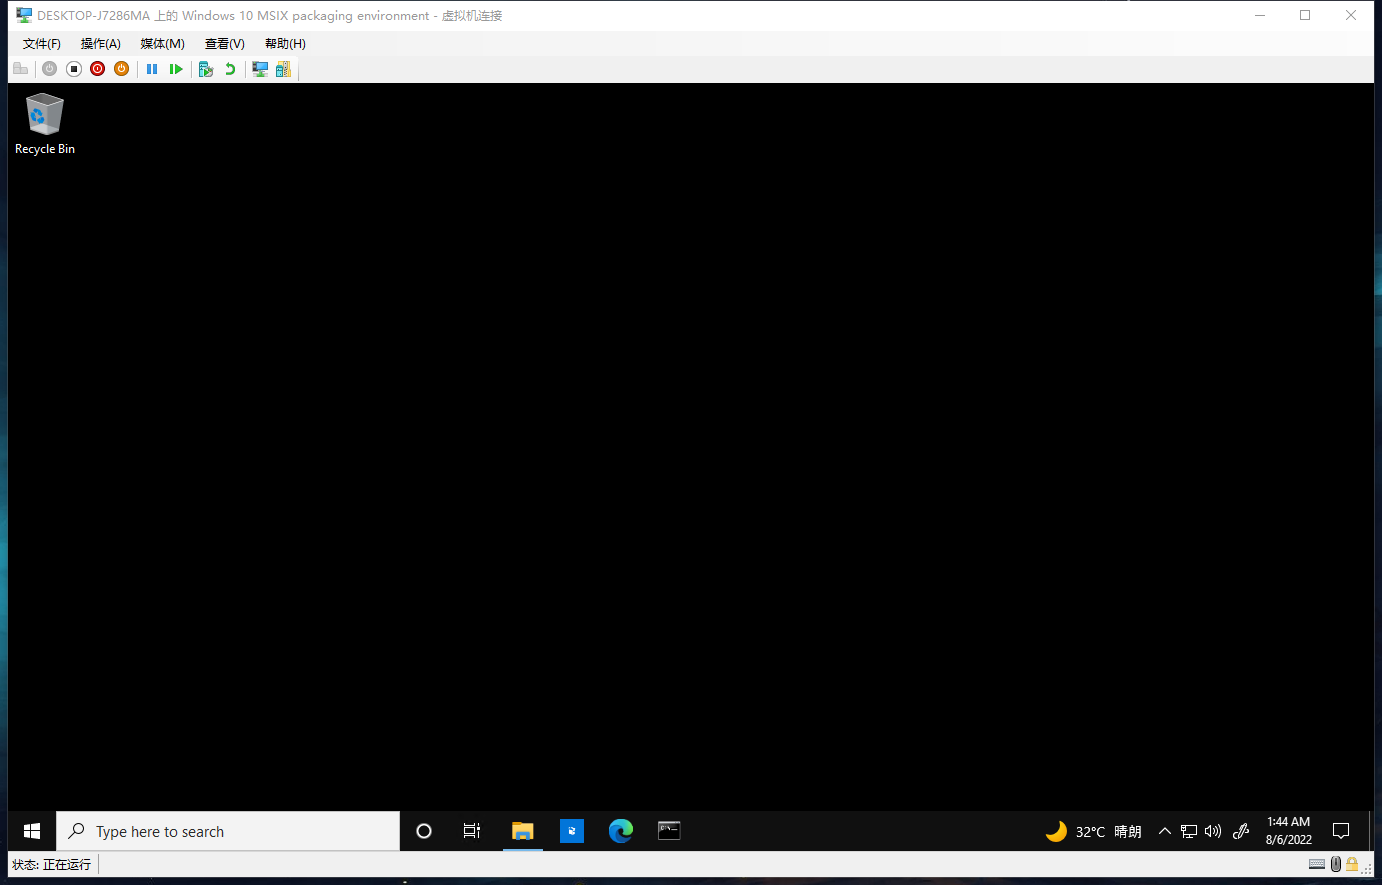Click the green Revert arrow icon

coord(230,69)
